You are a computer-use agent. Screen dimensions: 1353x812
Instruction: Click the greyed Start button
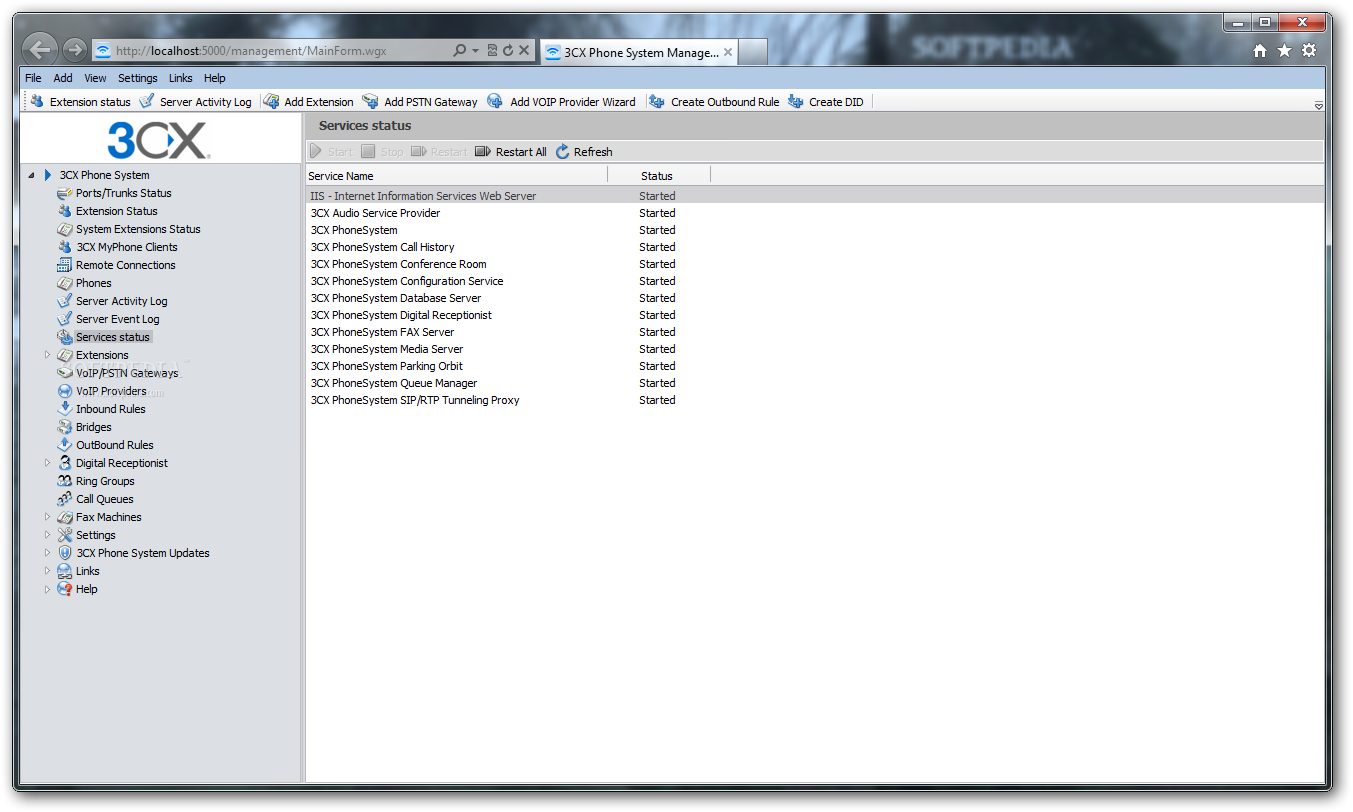click(331, 152)
